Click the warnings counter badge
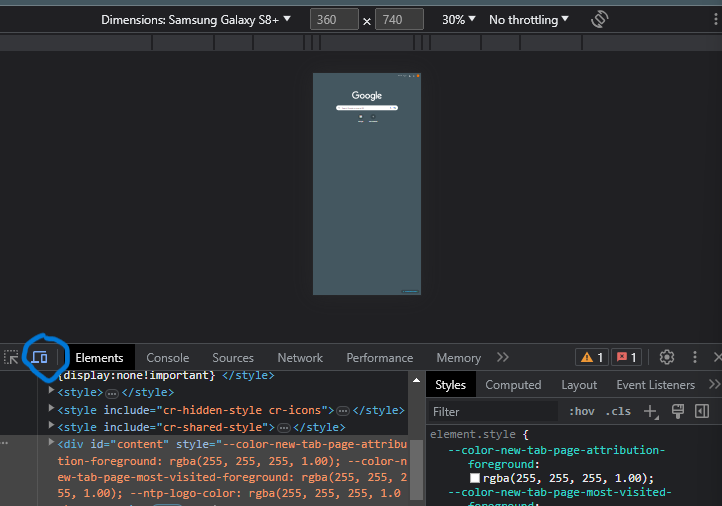 click(x=592, y=357)
